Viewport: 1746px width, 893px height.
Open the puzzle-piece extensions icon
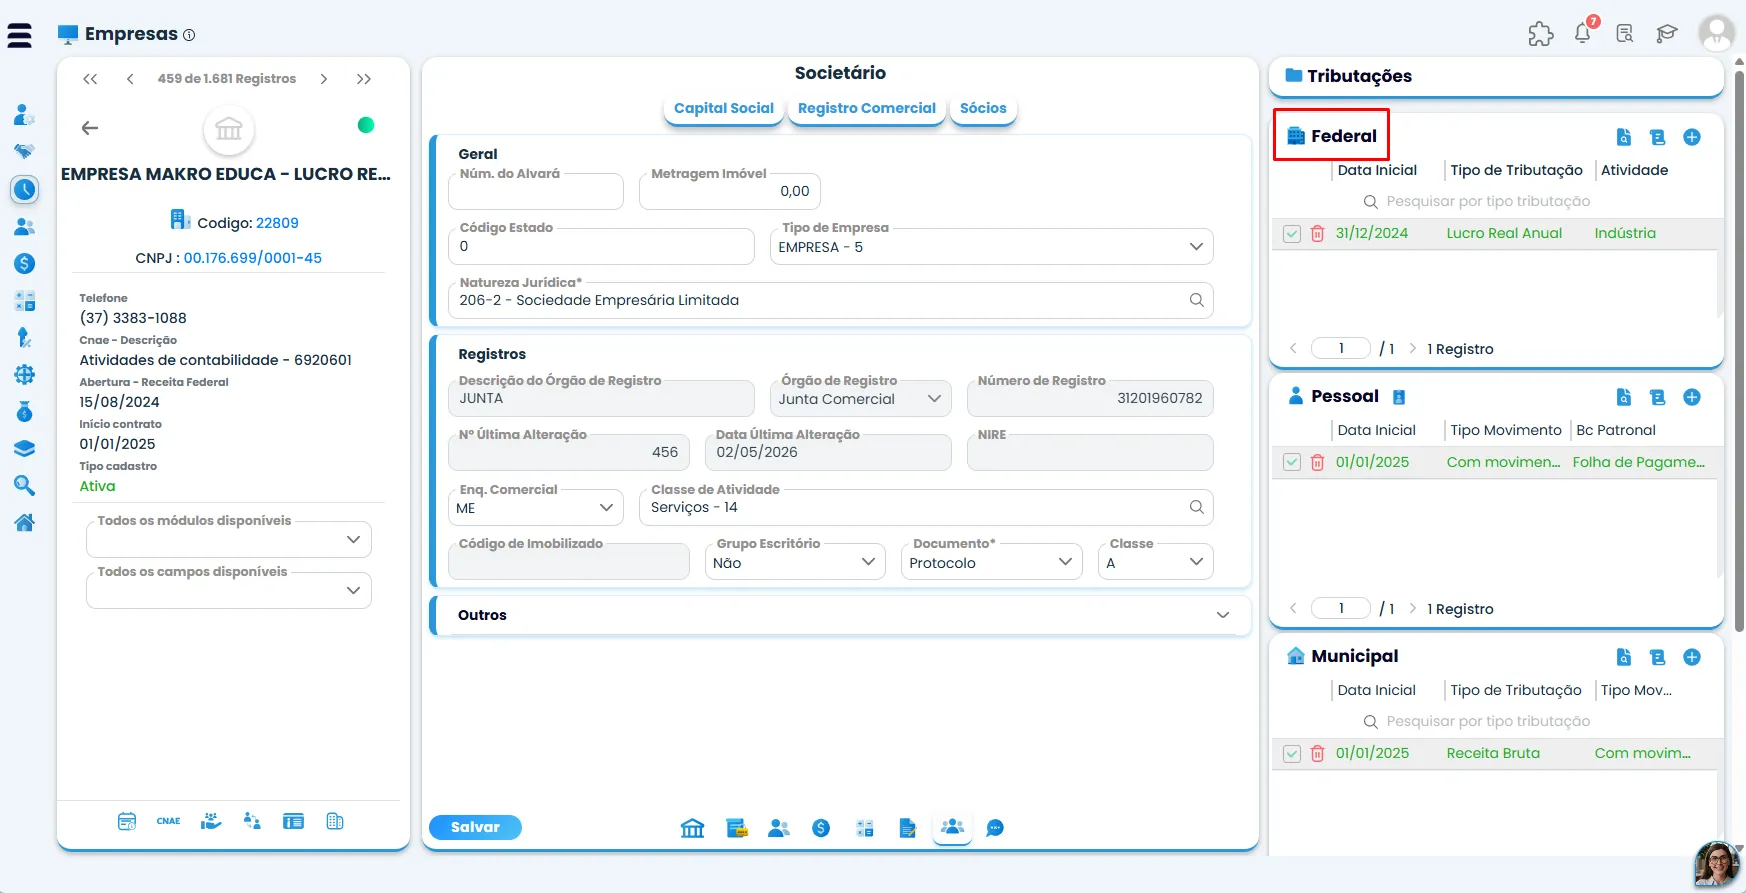pyautogui.click(x=1541, y=34)
